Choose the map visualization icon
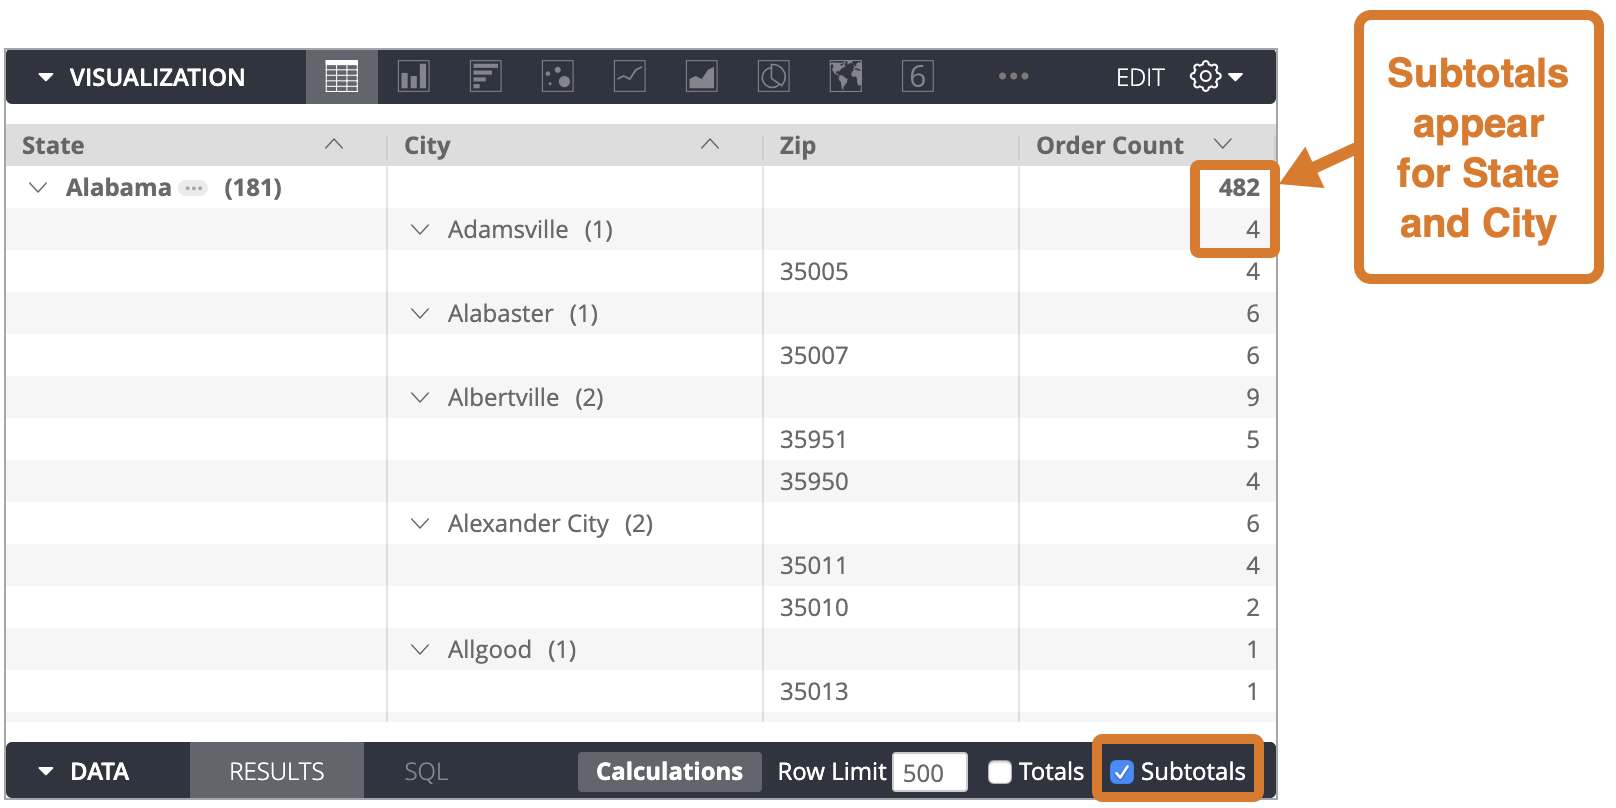The image size is (1616, 808). tap(845, 77)
